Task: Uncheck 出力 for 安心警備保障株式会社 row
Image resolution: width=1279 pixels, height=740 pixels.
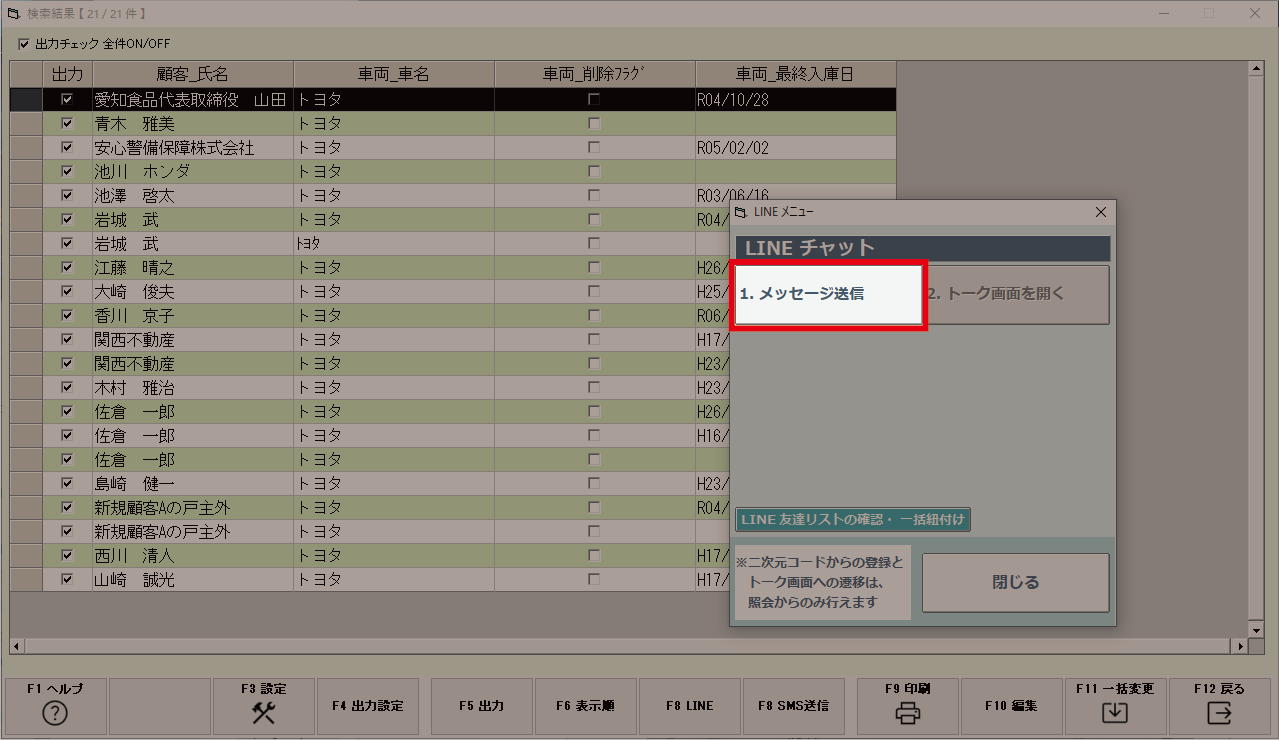Action: (x=67, y=148)
